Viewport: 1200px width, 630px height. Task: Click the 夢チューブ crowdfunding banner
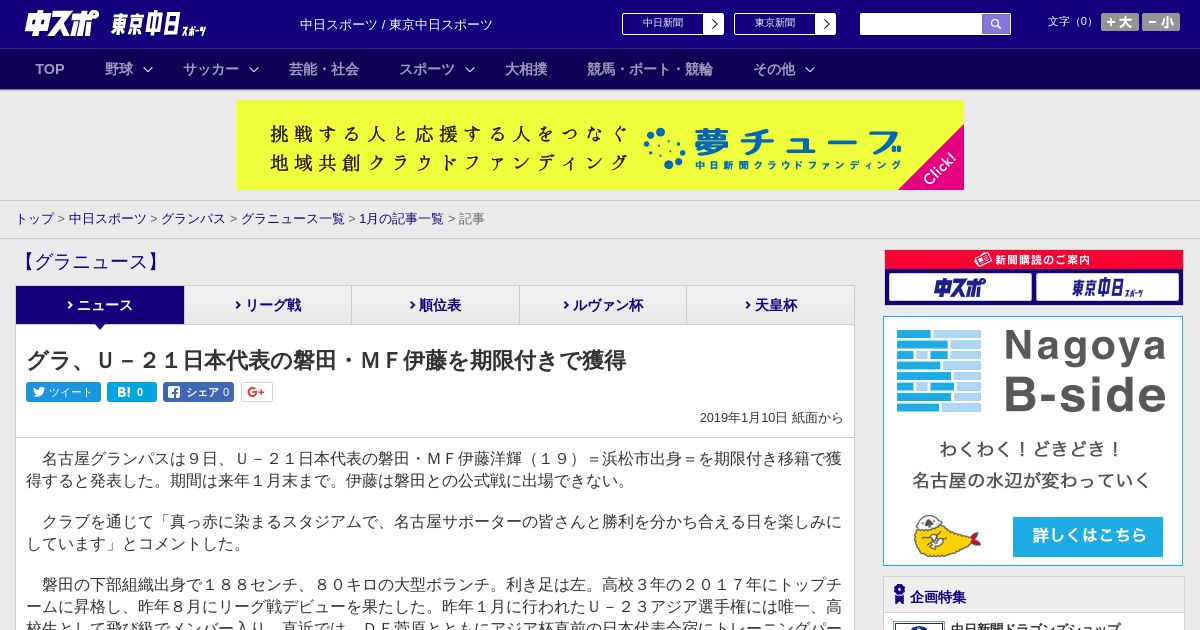[600, 145]
